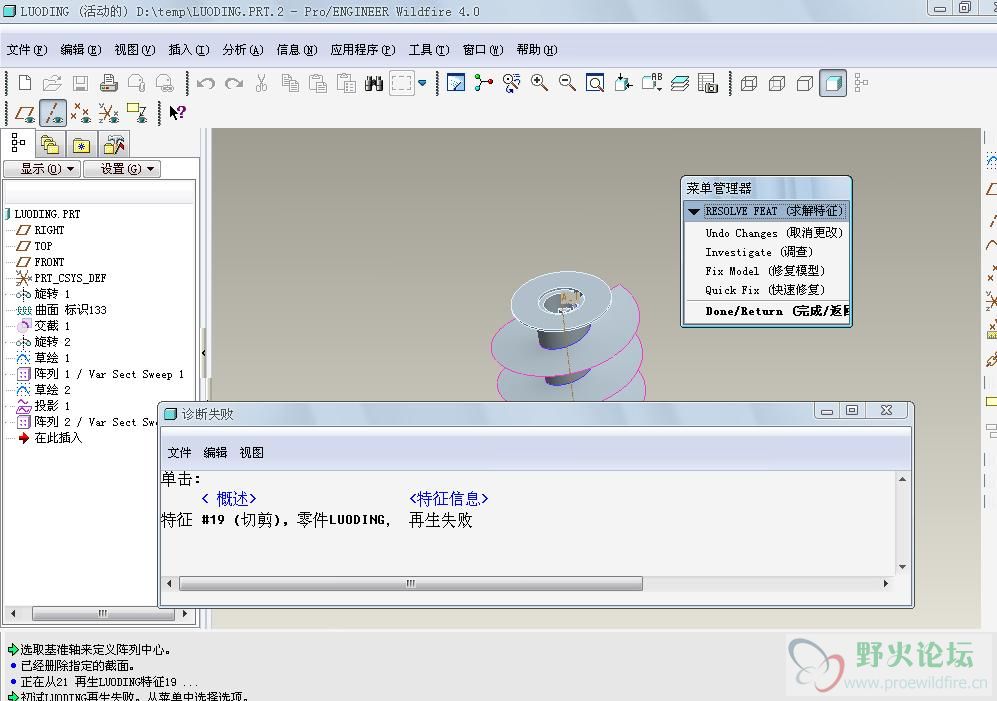The width and height of the screenshot is (997, 701).
Task: Open the 工具(T) main menu
Action: pyautogui.click(x=429, y=50)
